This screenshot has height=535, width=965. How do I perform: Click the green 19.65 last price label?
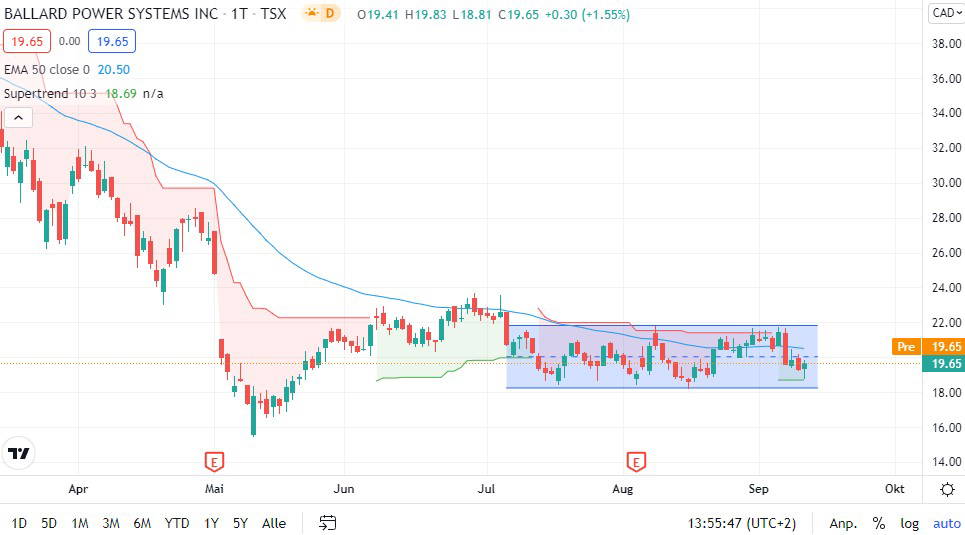tap(943, 363)
